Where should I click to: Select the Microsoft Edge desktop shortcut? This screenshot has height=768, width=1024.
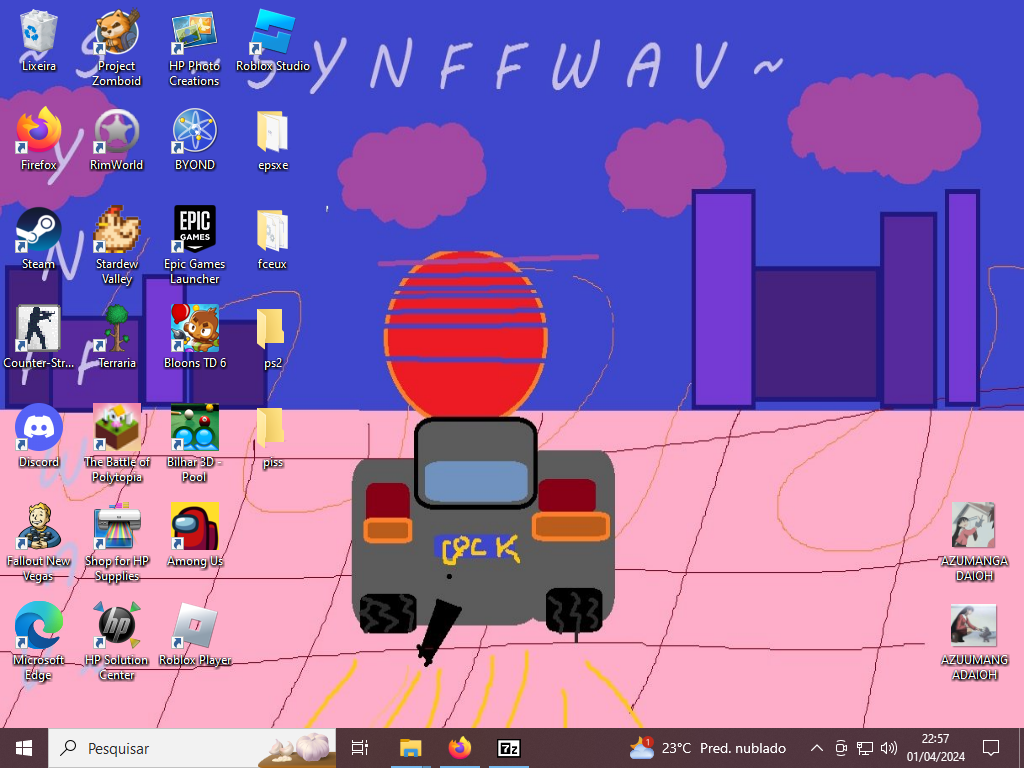coord(39,642)
